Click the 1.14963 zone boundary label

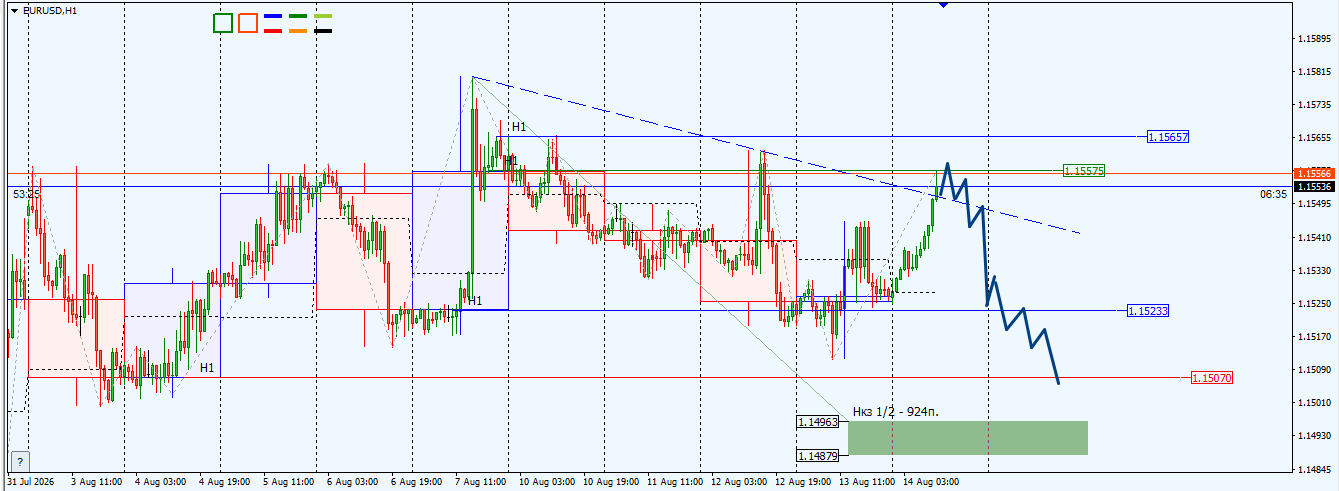817,423
